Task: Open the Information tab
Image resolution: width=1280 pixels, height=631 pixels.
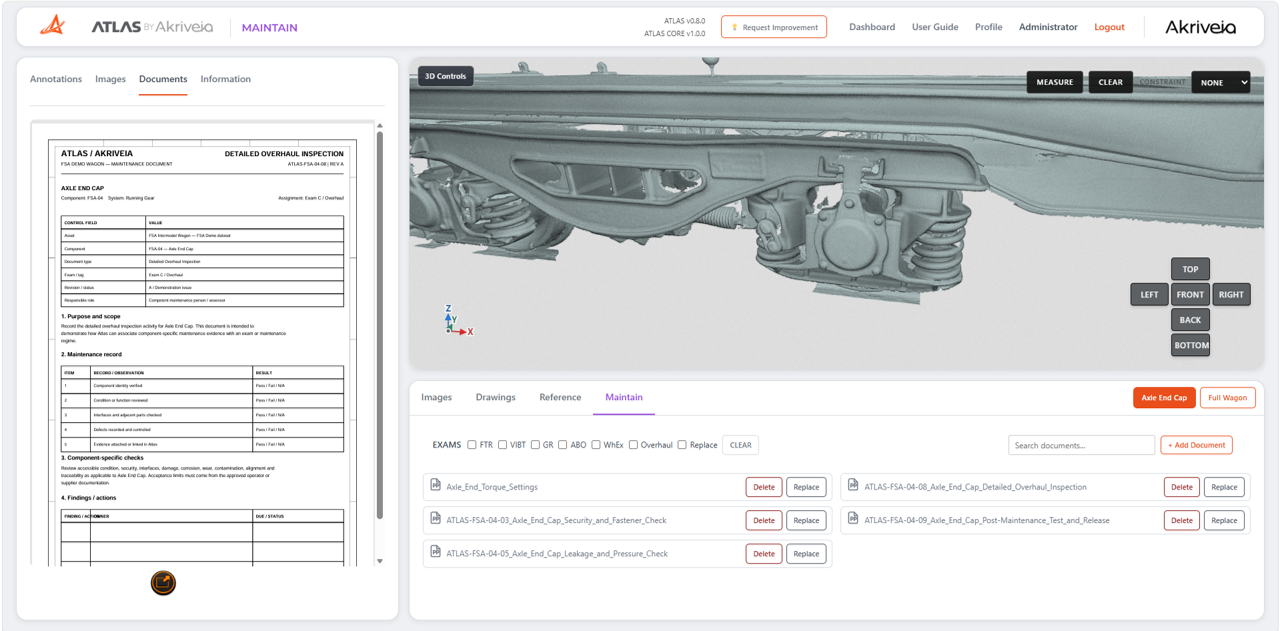Action: click(x=225, y=79)
